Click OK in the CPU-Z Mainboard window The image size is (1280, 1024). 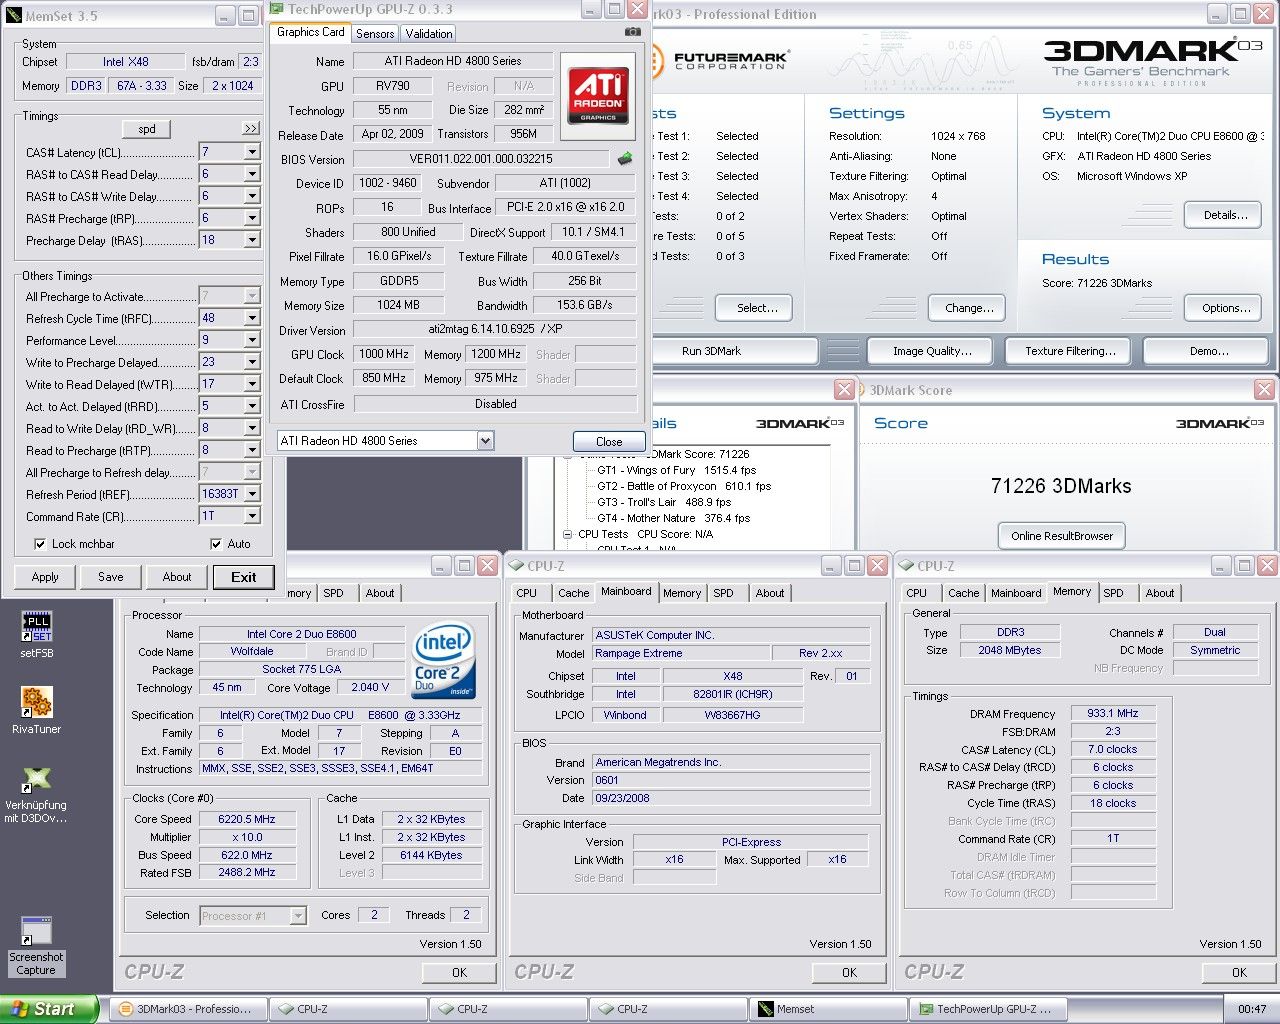[x=849, y=972]
